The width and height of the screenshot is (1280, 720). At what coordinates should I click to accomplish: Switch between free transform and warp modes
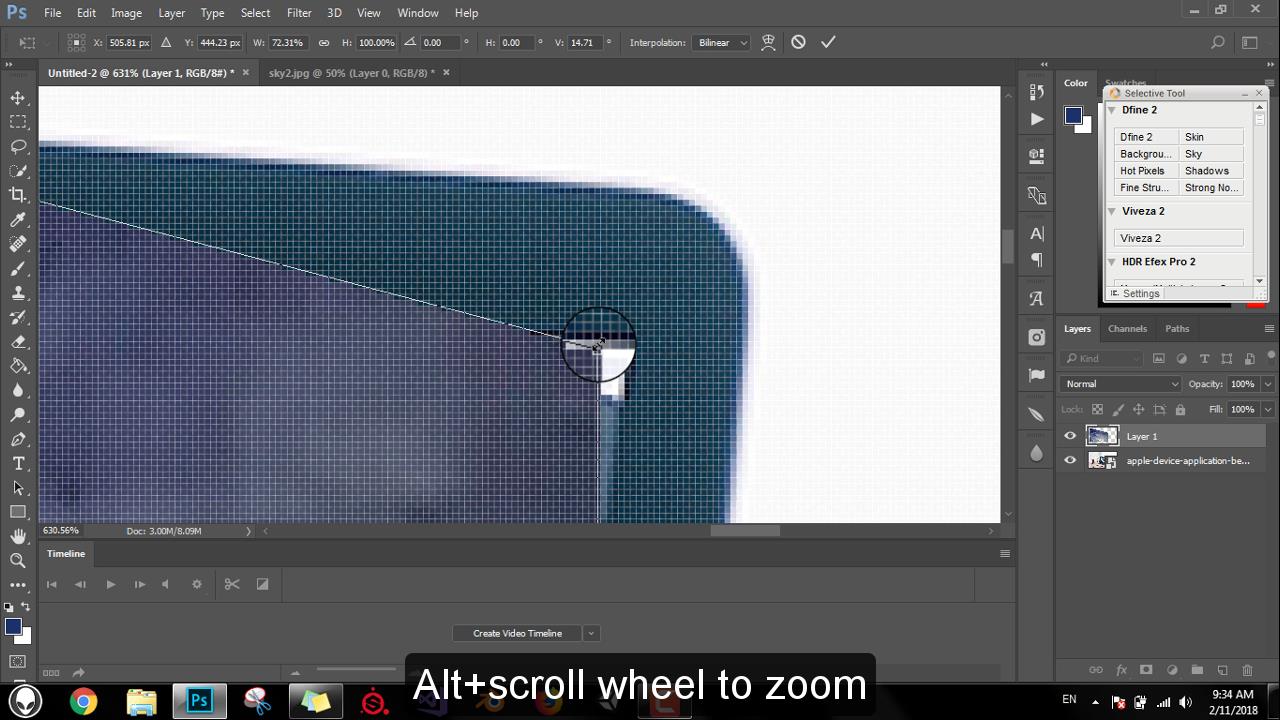768,42
